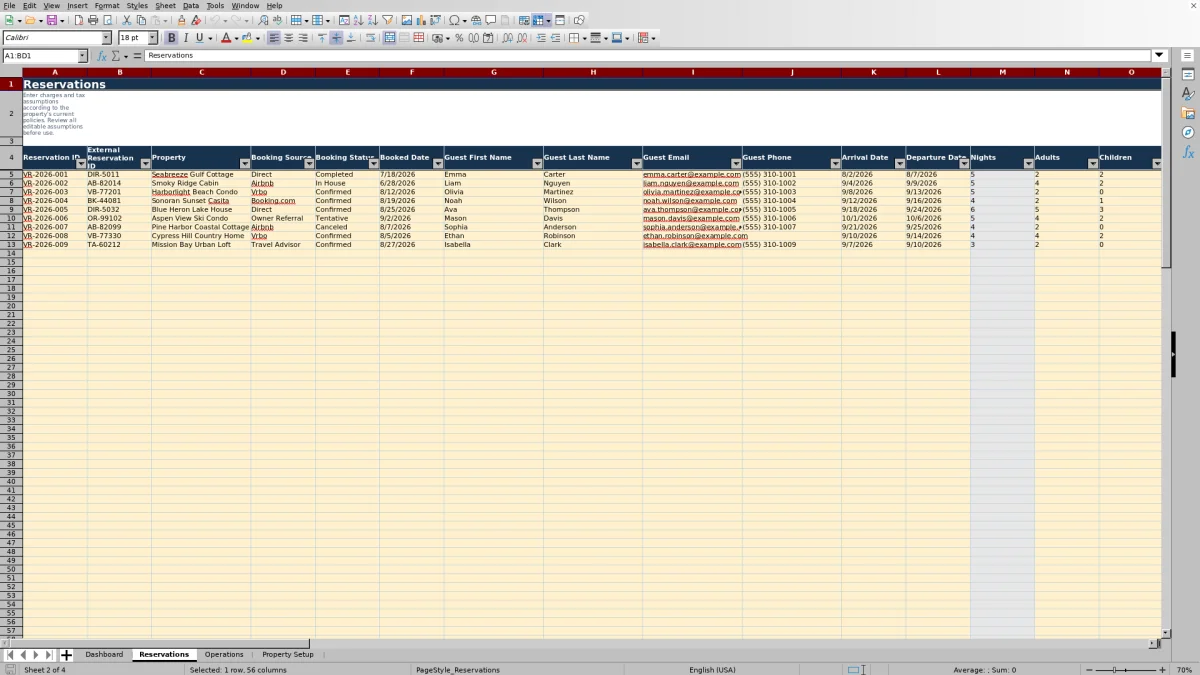Click the Copy icon in toolbar
The height and width of the screenshot is (675, 1200).
point(141,20)
